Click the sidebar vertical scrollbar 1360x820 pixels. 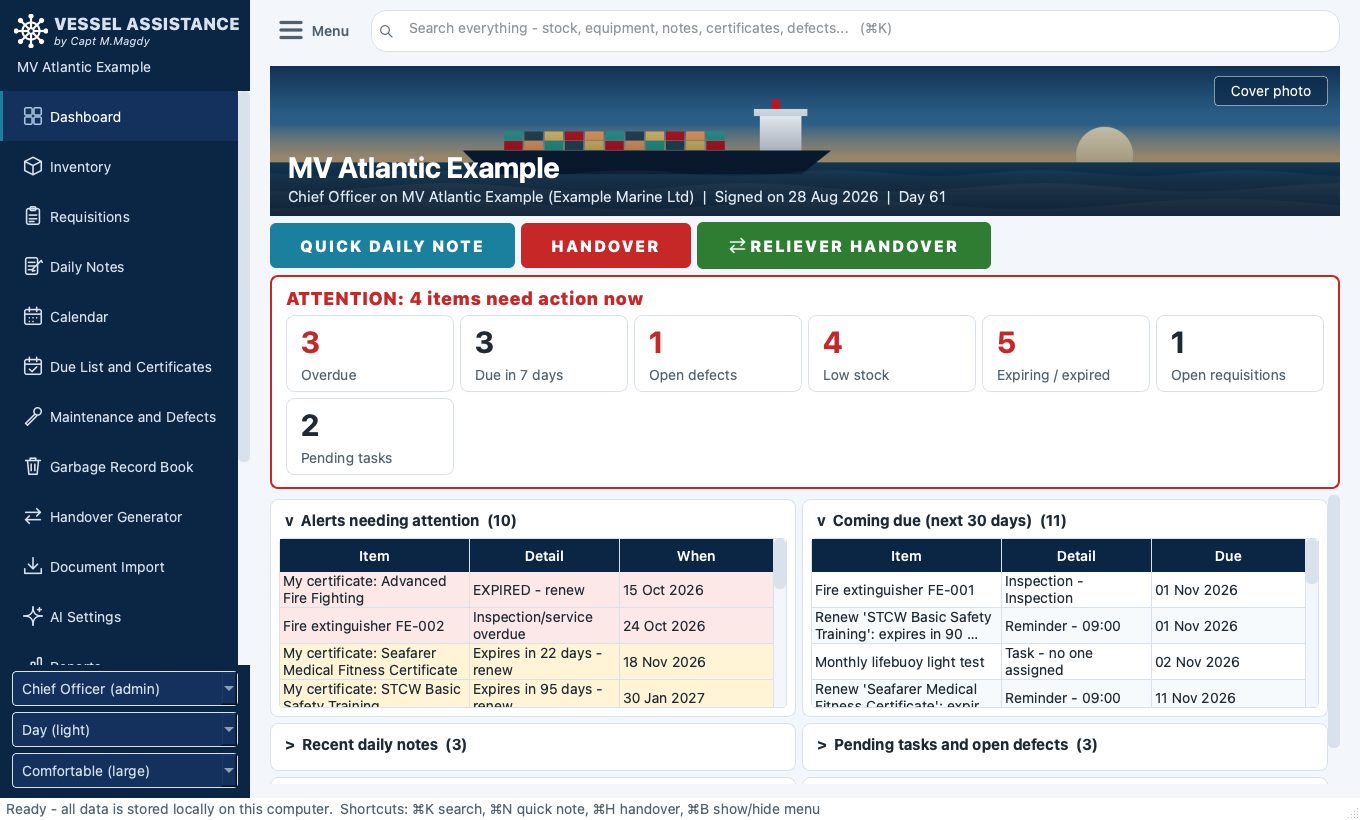[x=244, y=277]
